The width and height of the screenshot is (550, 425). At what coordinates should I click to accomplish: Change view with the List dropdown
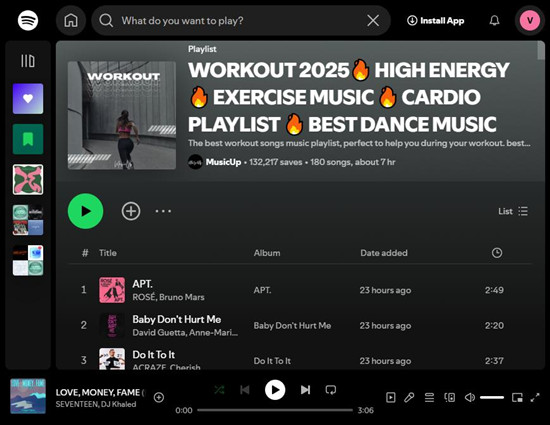click(513, 211)
